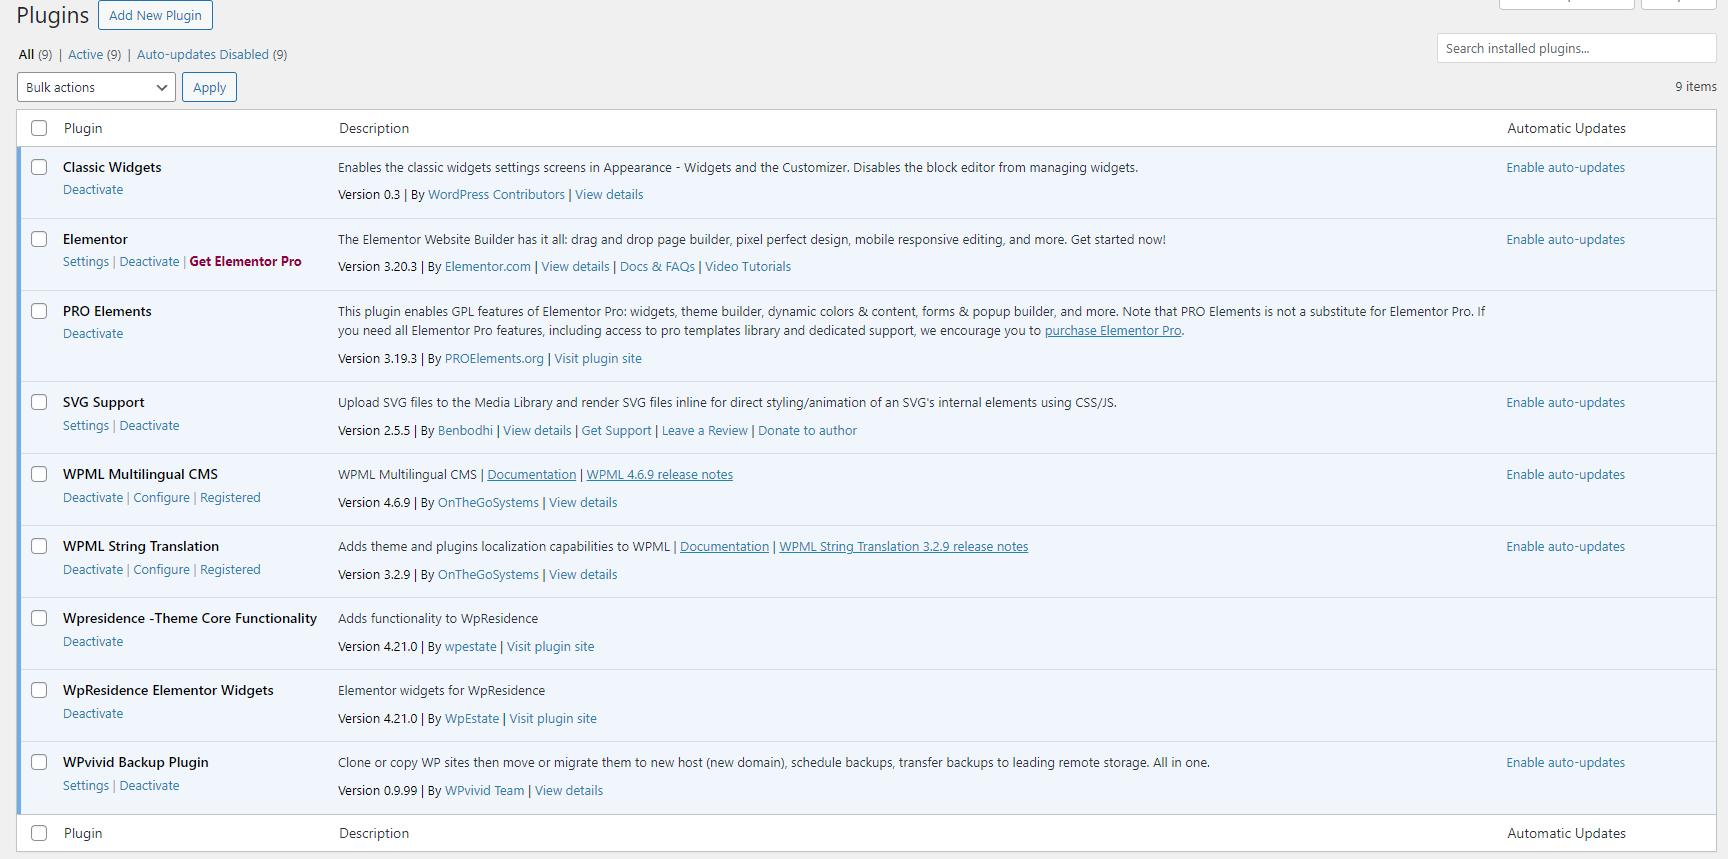The image size is (1728, 859).
Task: Open Elementor Settings link
Action: pyautogui.click(x=86, y=262)
